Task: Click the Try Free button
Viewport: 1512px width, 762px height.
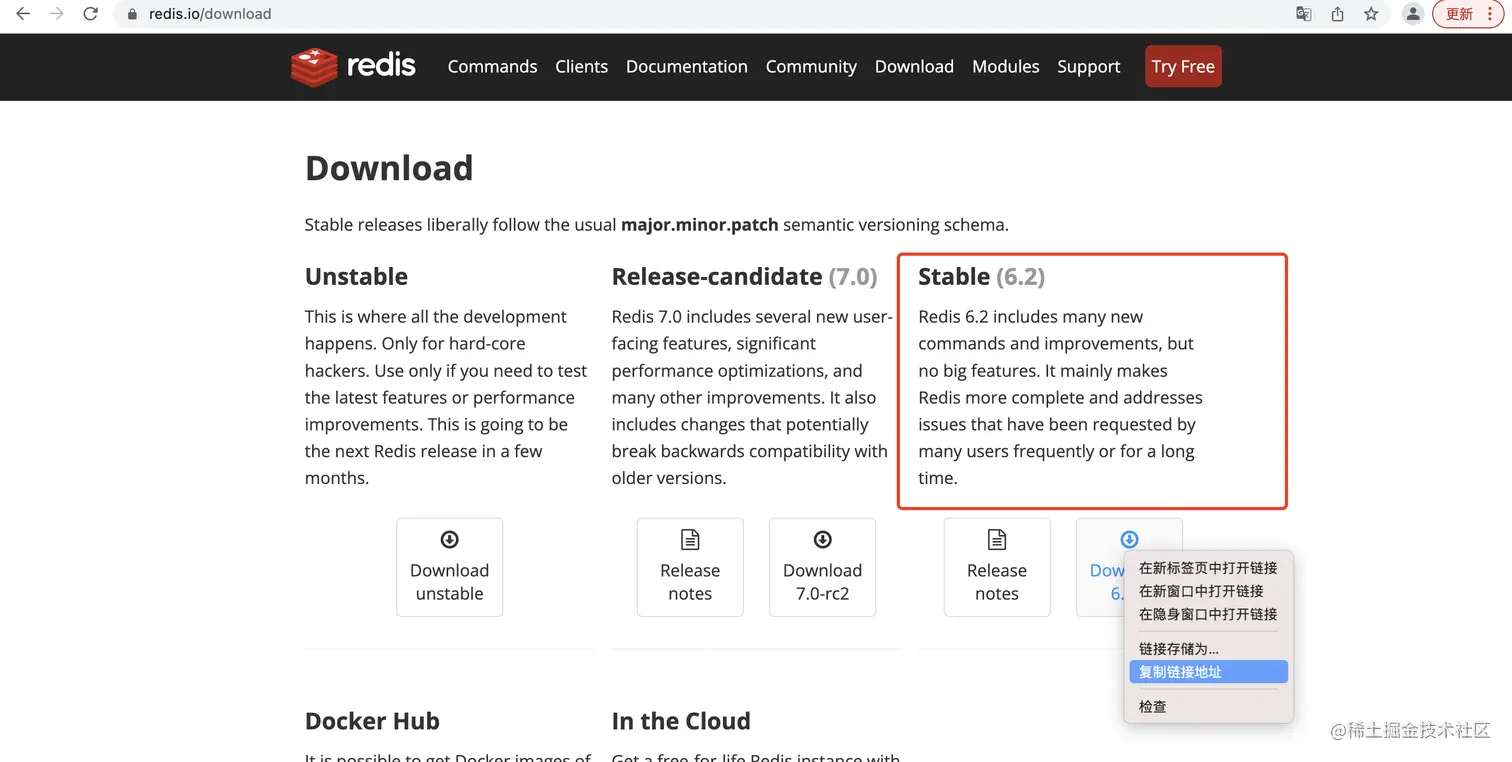Action: click(1183, 67)
